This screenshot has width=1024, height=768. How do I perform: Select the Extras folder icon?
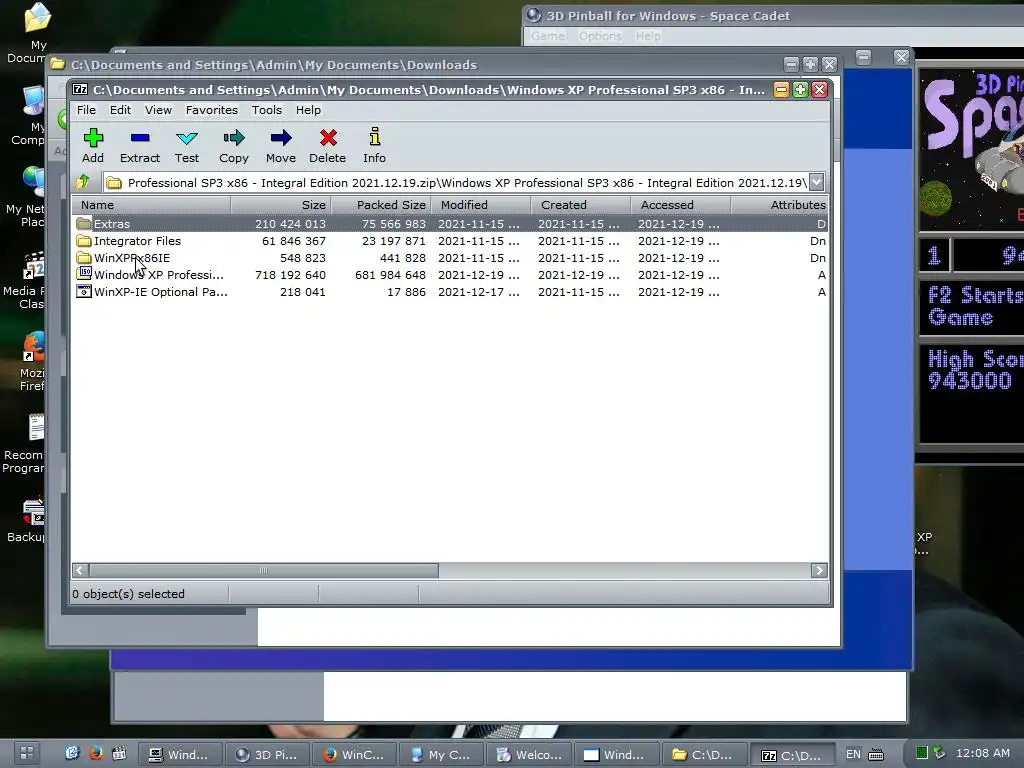point(84,223)
